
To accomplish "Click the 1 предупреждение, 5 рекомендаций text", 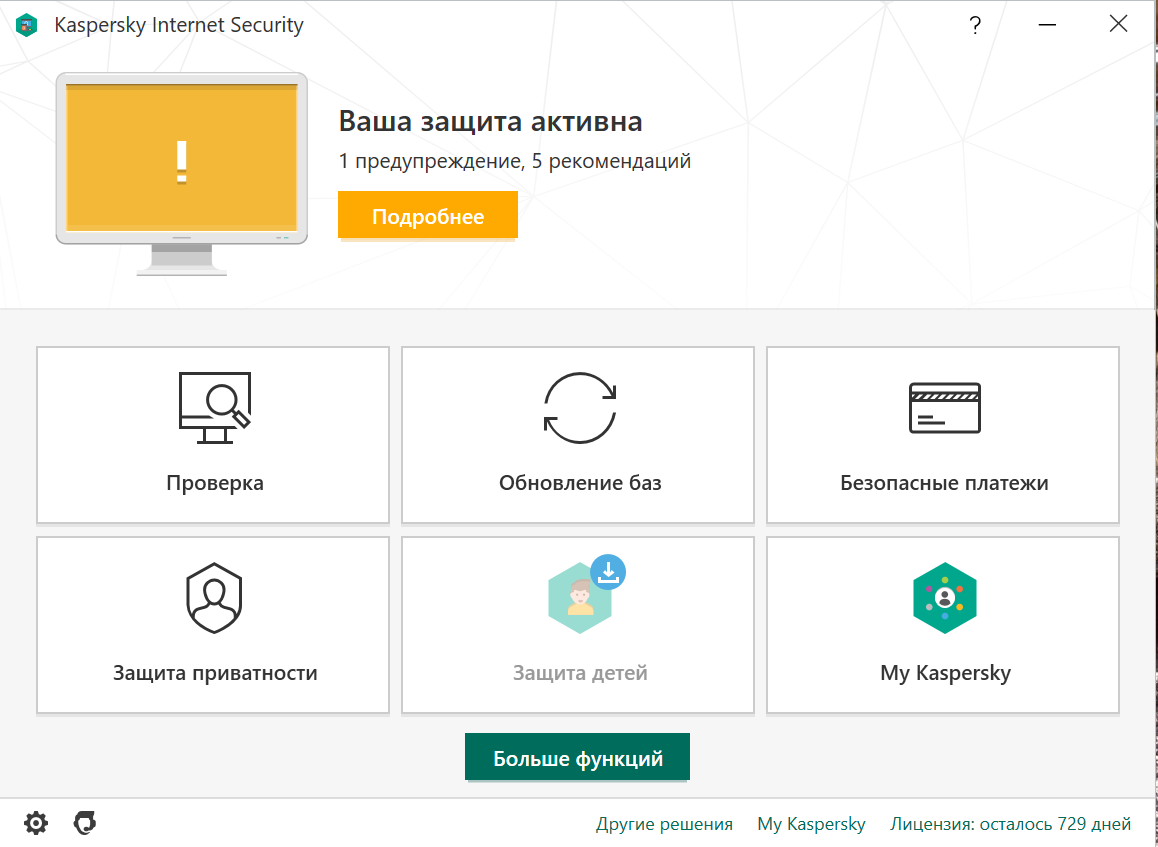I will pos(515,161).
